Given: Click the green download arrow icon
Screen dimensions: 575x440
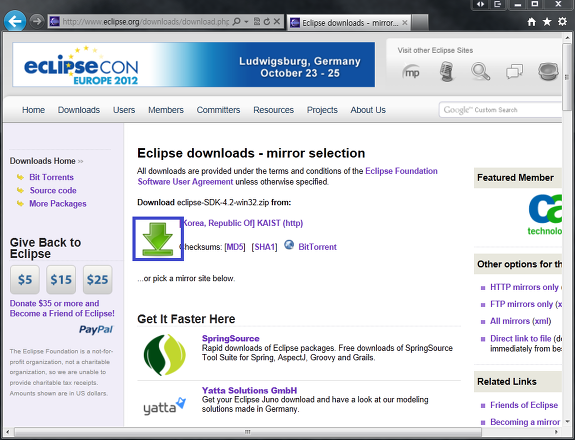Looking at the screenshot, I should tap(158, 239).
